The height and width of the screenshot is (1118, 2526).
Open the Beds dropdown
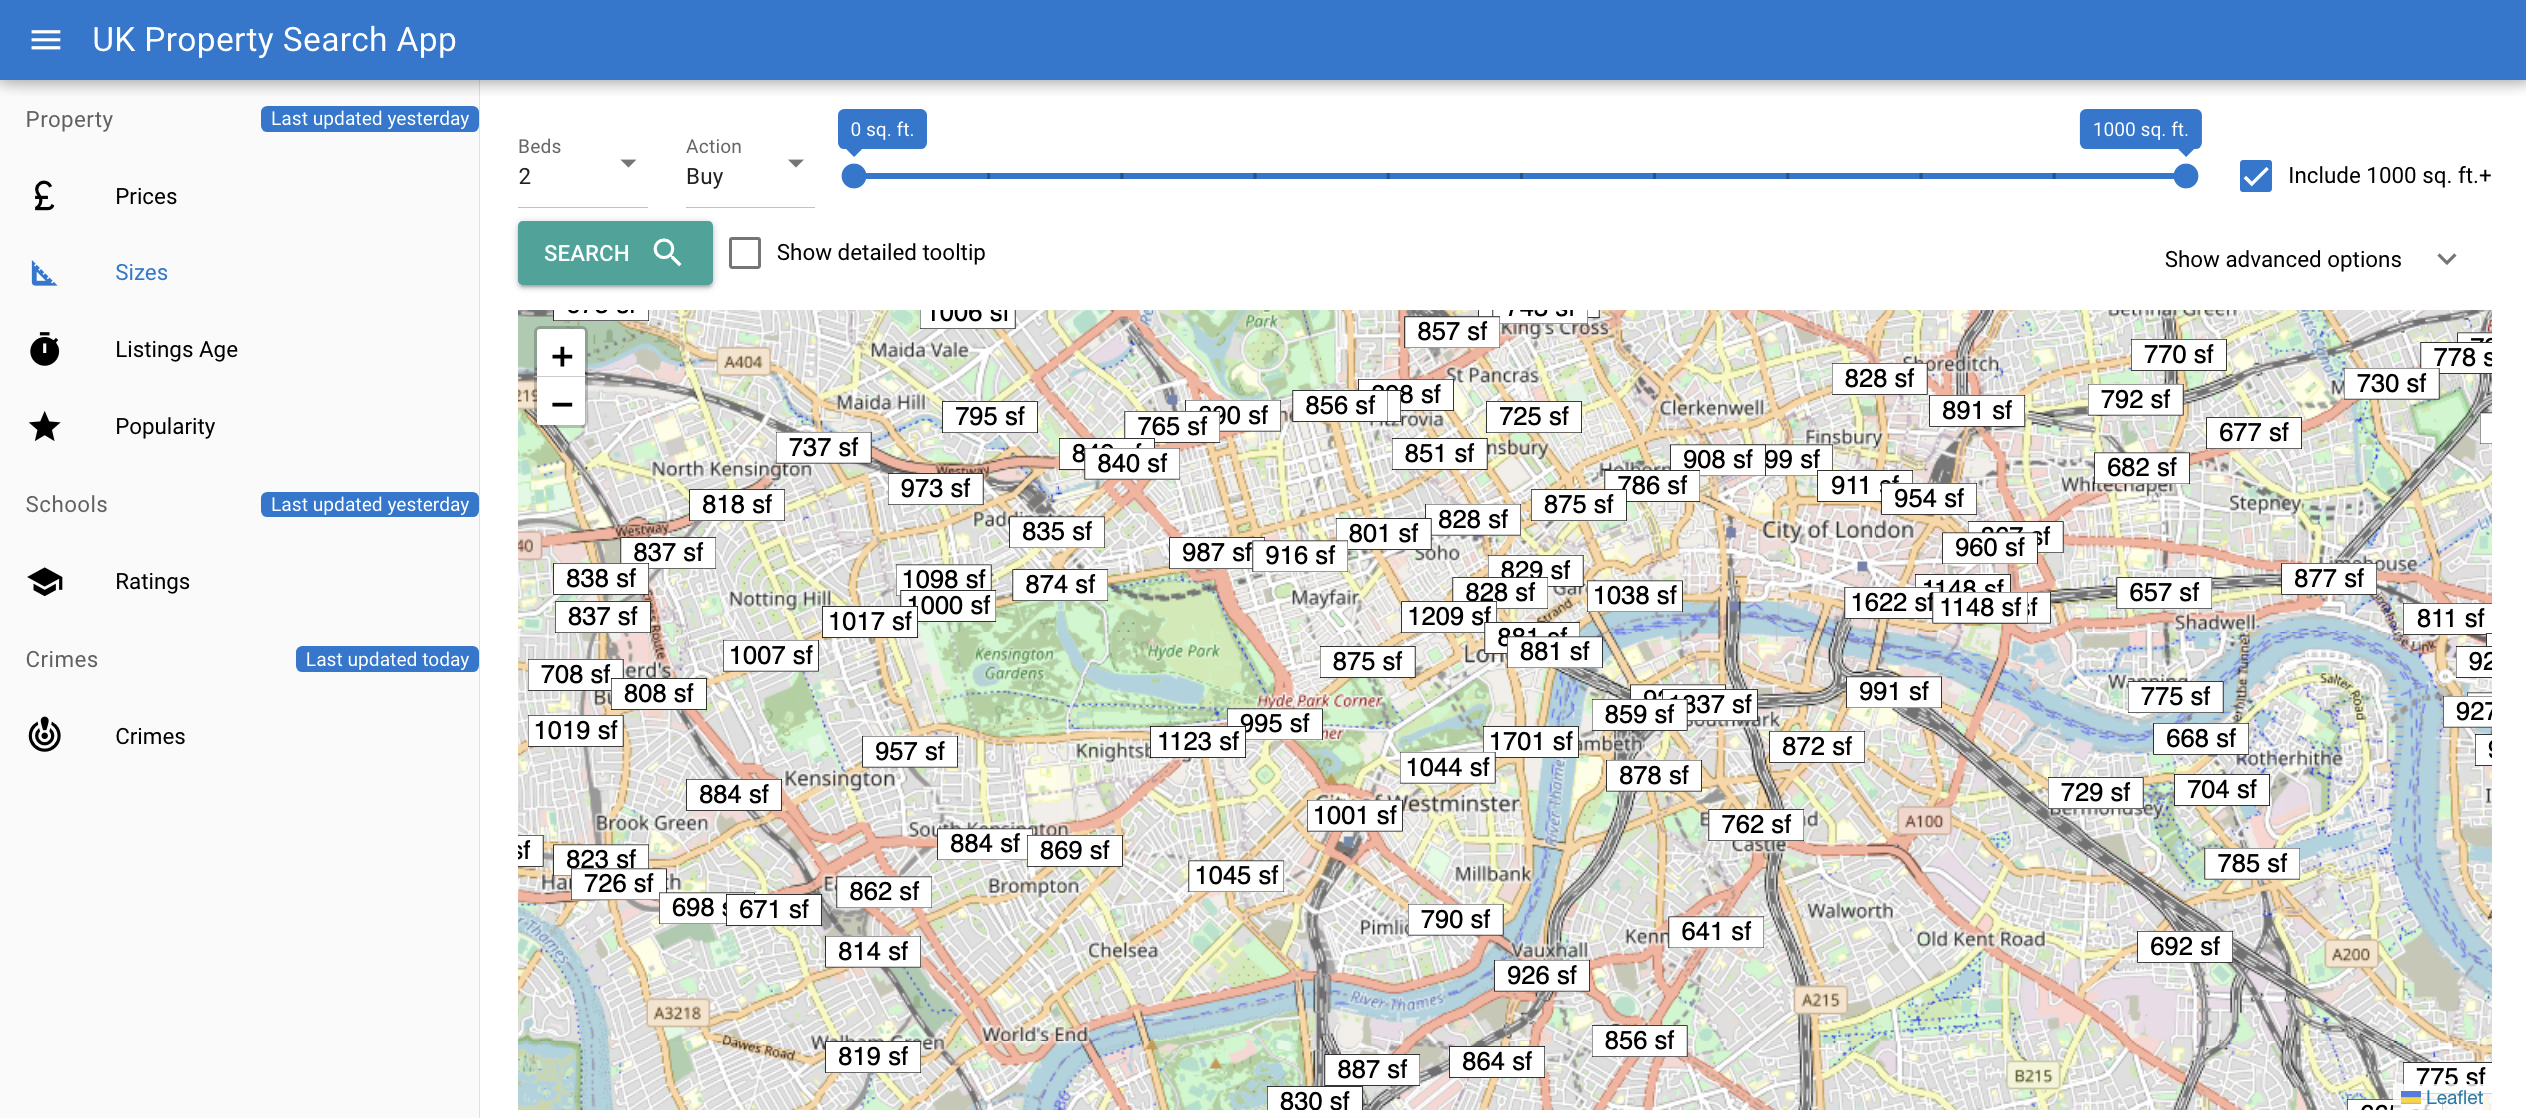[x=582, y=176]
